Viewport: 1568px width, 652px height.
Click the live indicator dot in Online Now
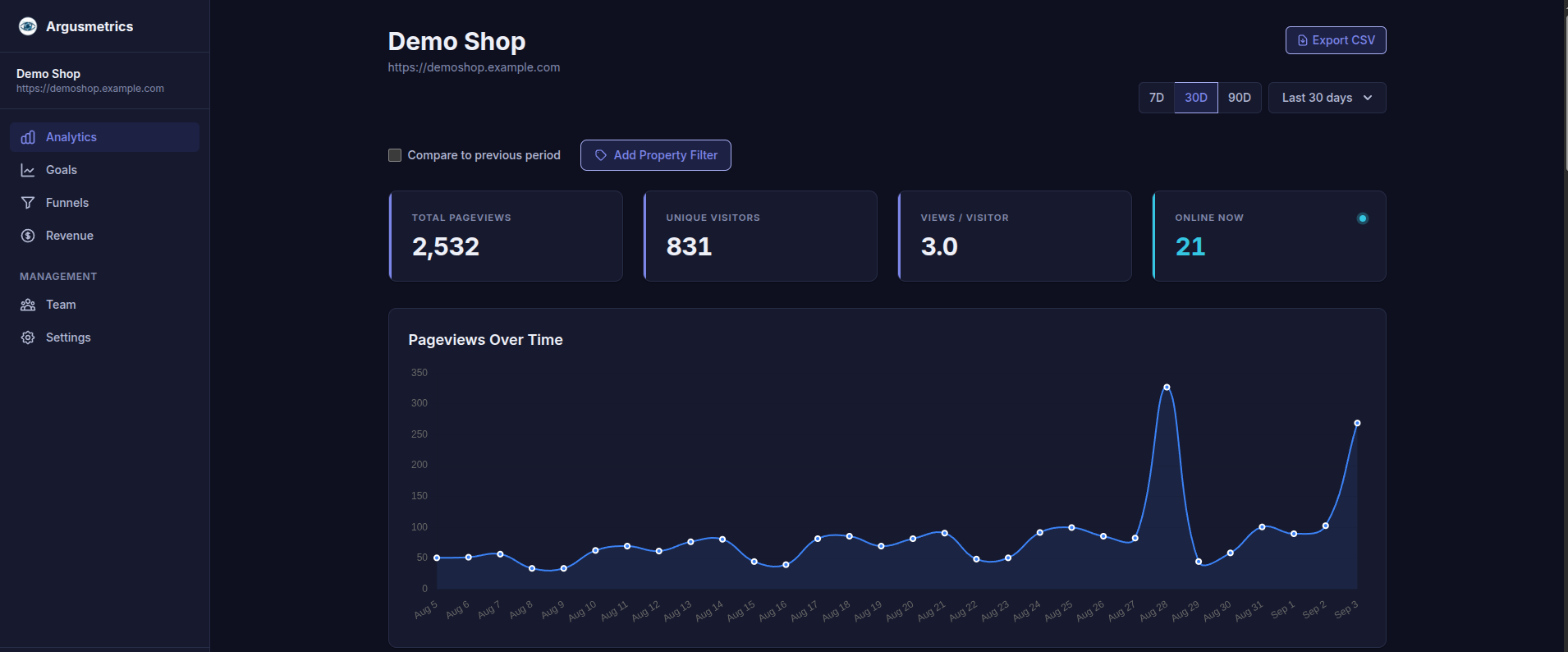[x=1362, y=218]
